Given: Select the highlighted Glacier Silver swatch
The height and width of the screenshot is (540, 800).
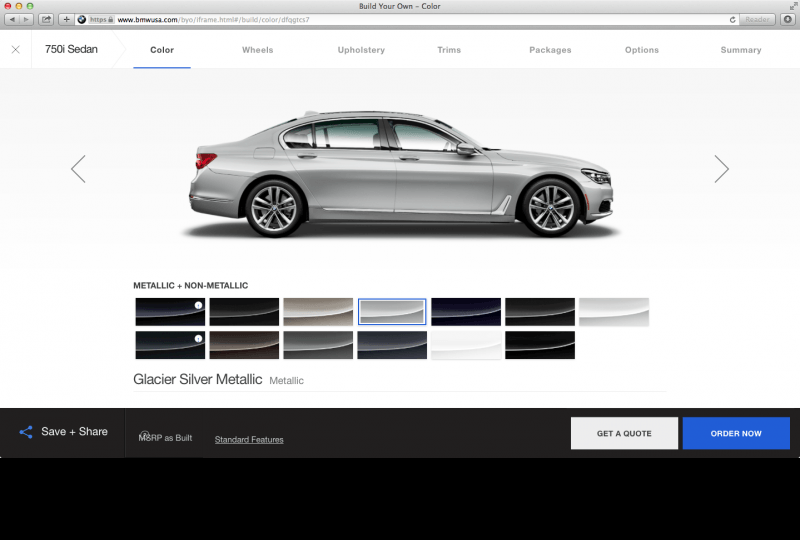Looking at the screenshot, I should click(392, 312).
